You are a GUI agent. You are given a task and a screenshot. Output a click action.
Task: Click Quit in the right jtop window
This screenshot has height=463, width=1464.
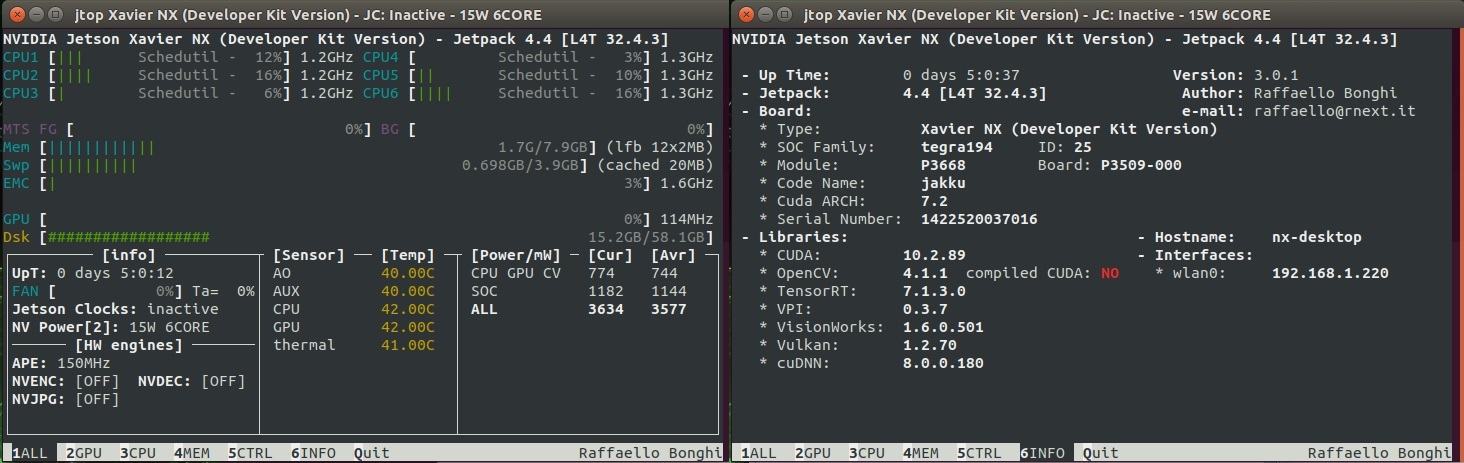point(1101,453)
